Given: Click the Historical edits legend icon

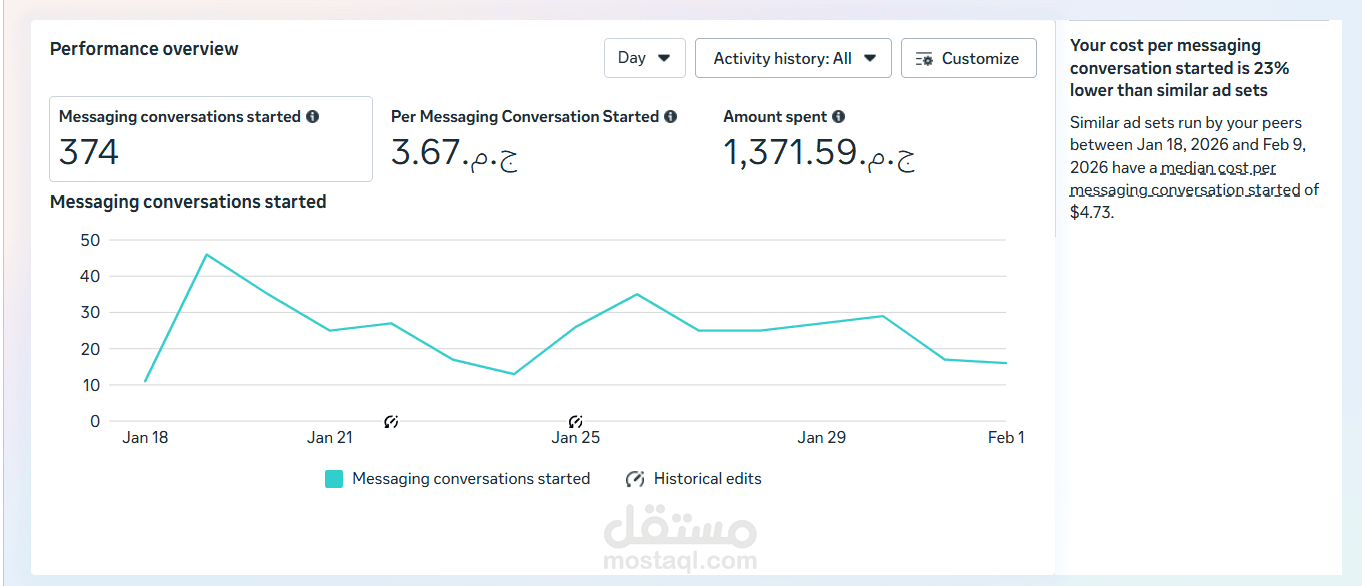Looking at the screenshot, I should (635, 479).
